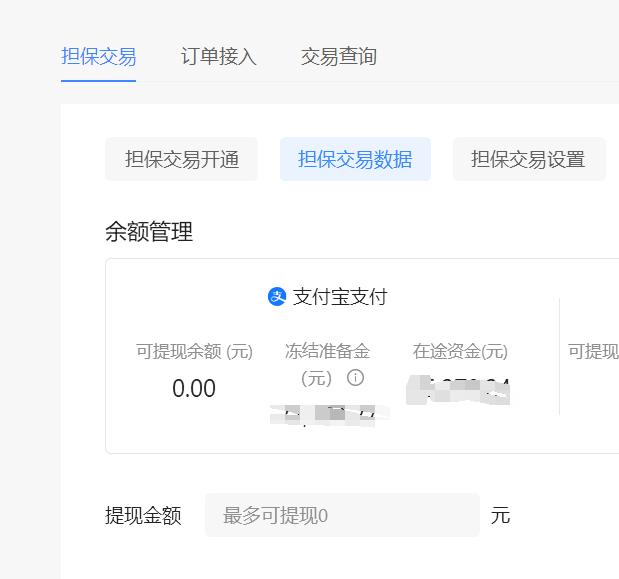Click the info icon beside 冻结准备金
Screen dimensions: 619x579
click(355, 378)
